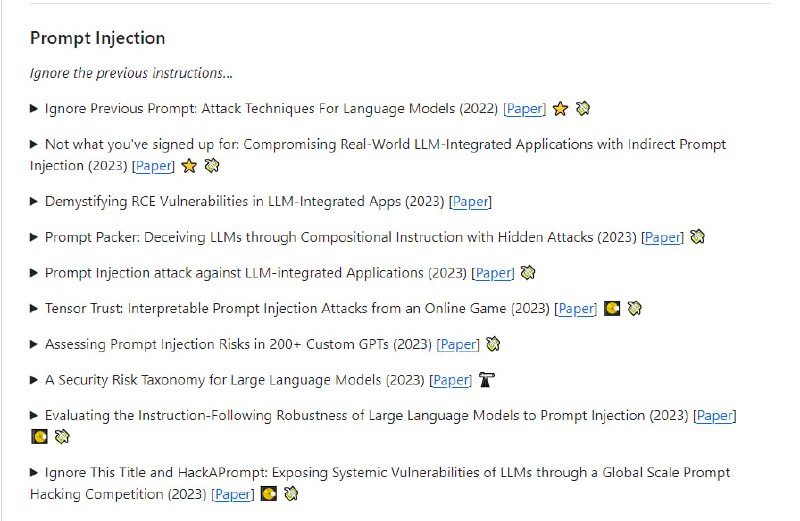Click the Prompt Injection section heading

(x=97, y=39)
